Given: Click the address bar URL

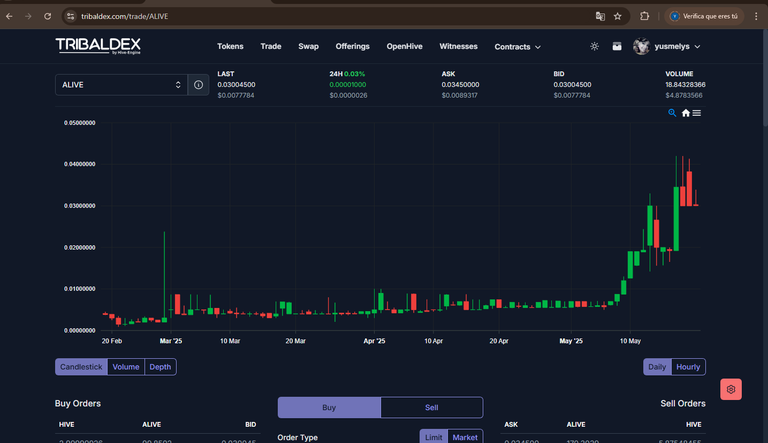Looking at the screenshot, I should [124, 16].
